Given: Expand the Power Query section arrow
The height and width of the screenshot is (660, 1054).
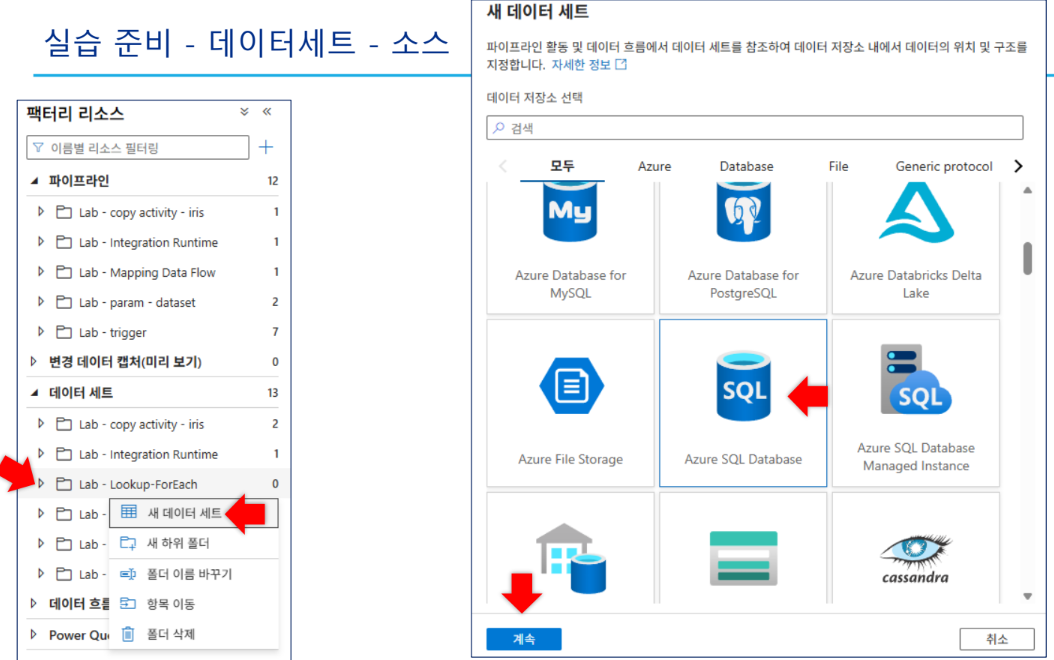Looking at the screenshot, I should 33,634.
